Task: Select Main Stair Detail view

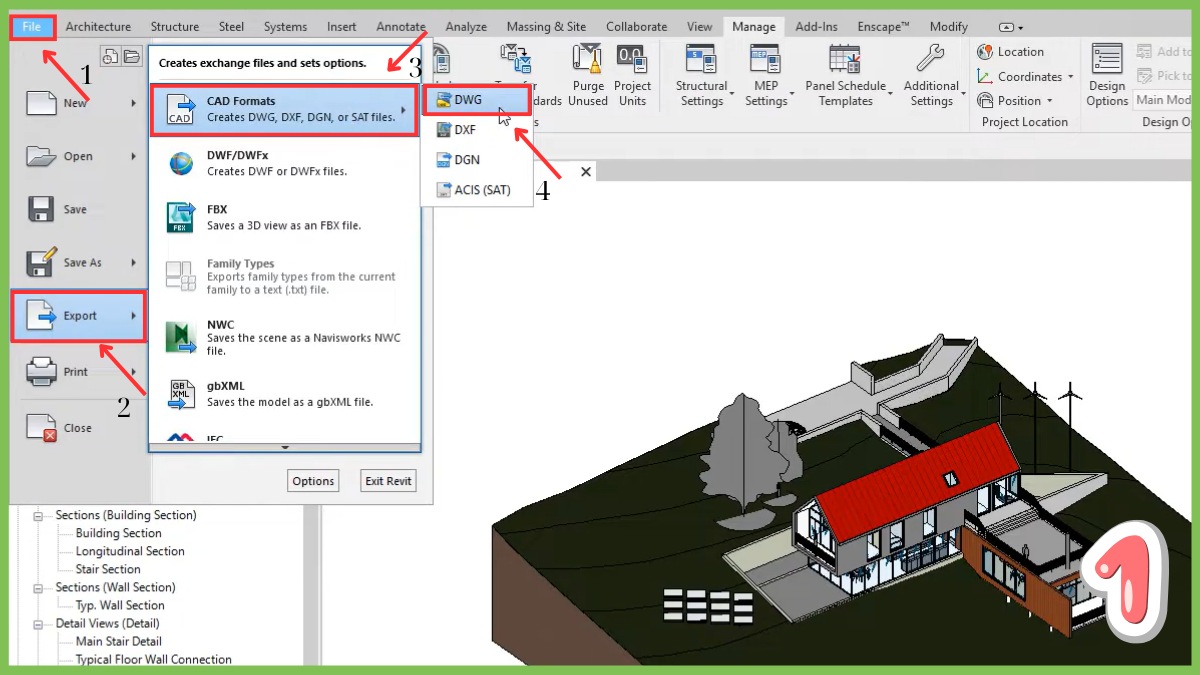Action: [118, 642]
